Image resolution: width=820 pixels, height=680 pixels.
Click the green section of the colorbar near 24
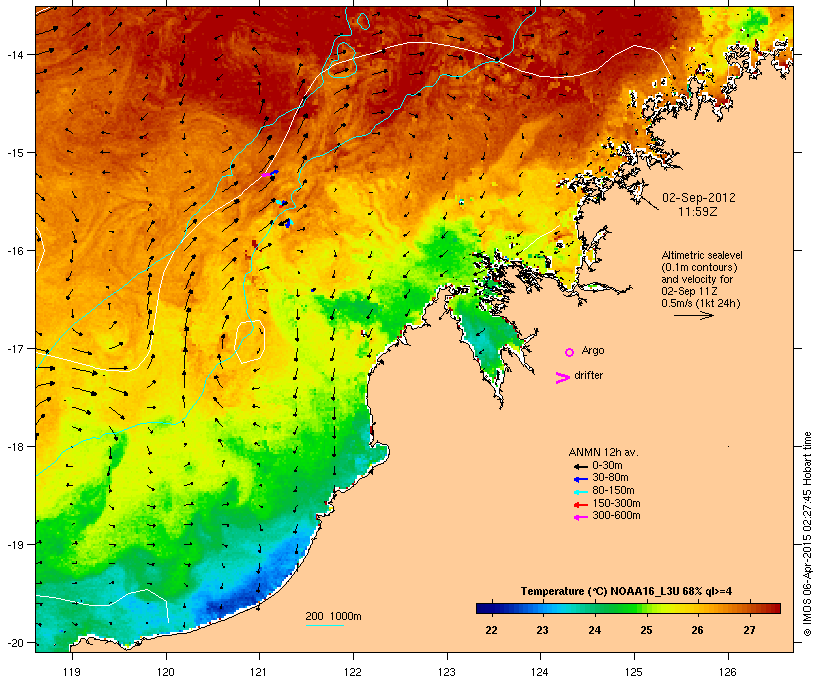tap(595, 608)
